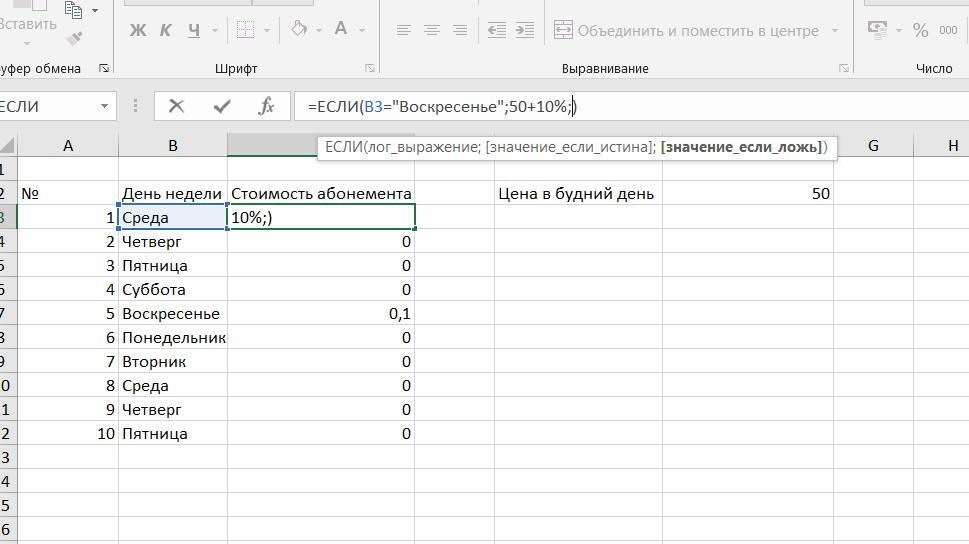Click the accounting number format icon

[x=877, y=29]
